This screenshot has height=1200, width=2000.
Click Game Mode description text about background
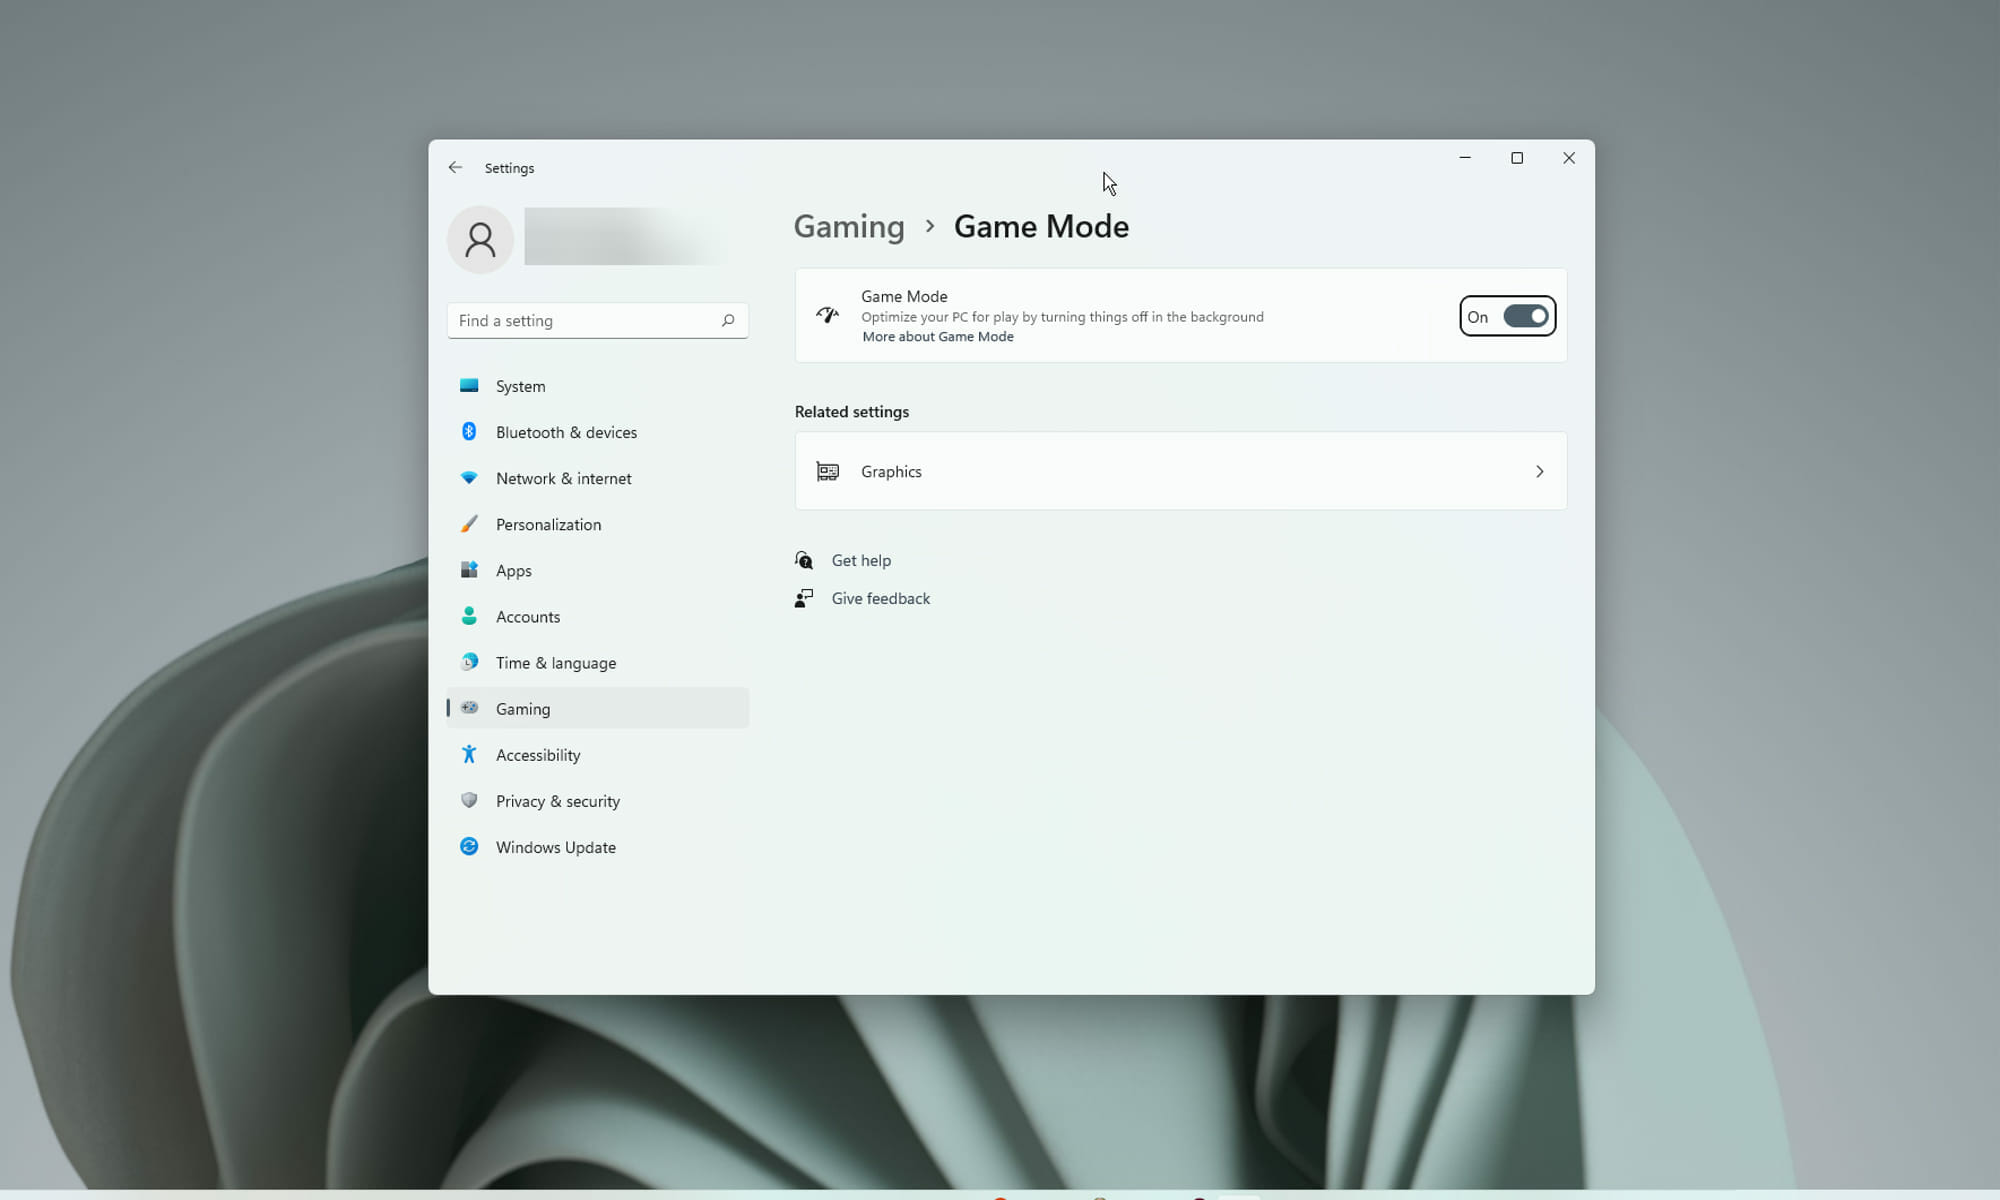(x=1062, y=317)
